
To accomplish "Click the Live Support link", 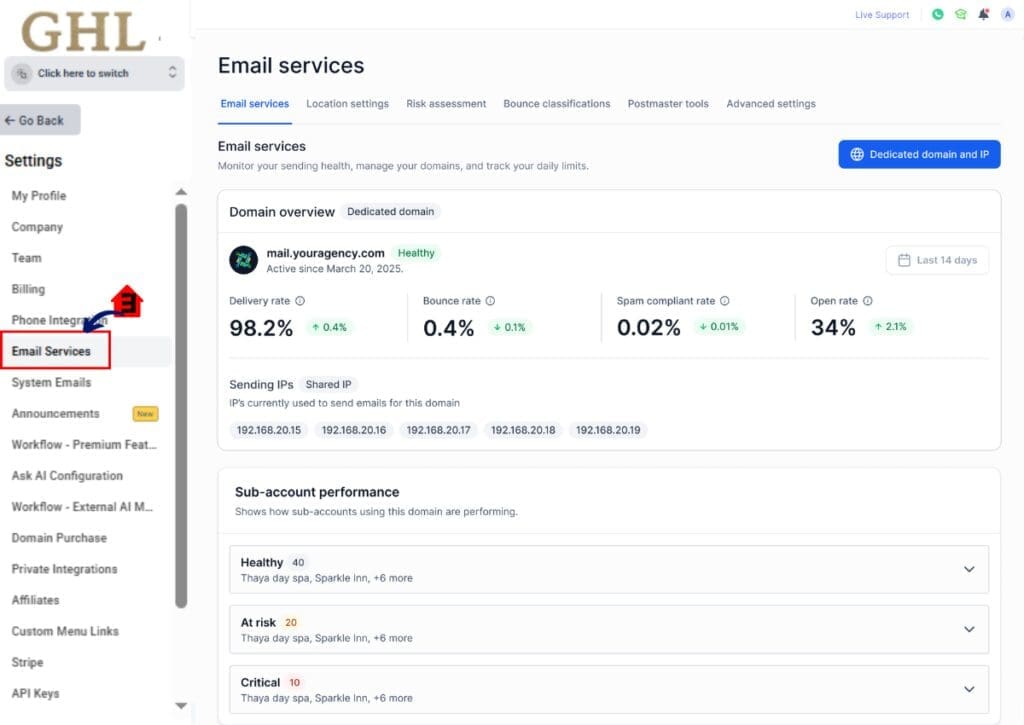I will click(882, 14).
